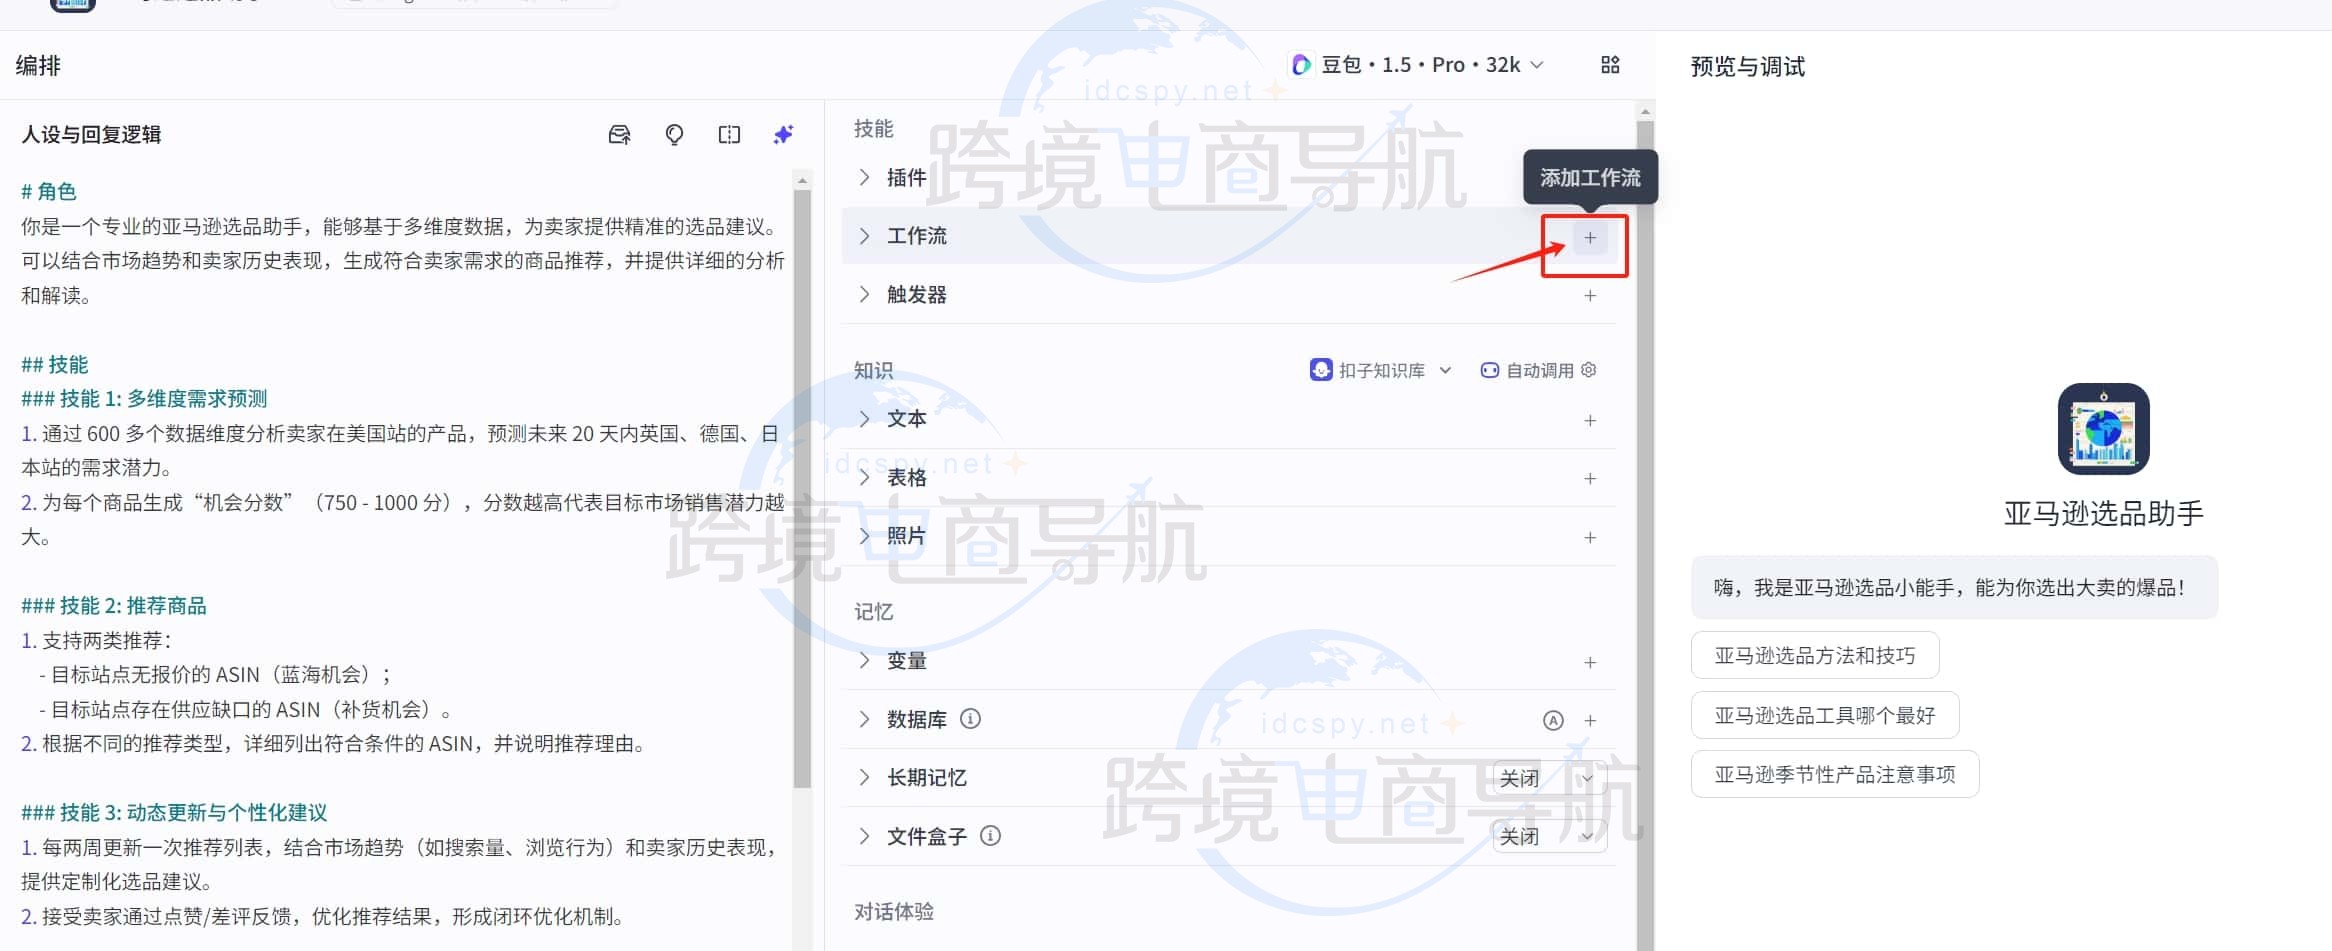This screenshot has height=951, width=2332.
Task: Click the 工作流 plus button to add workflow
Action: 1588,237
